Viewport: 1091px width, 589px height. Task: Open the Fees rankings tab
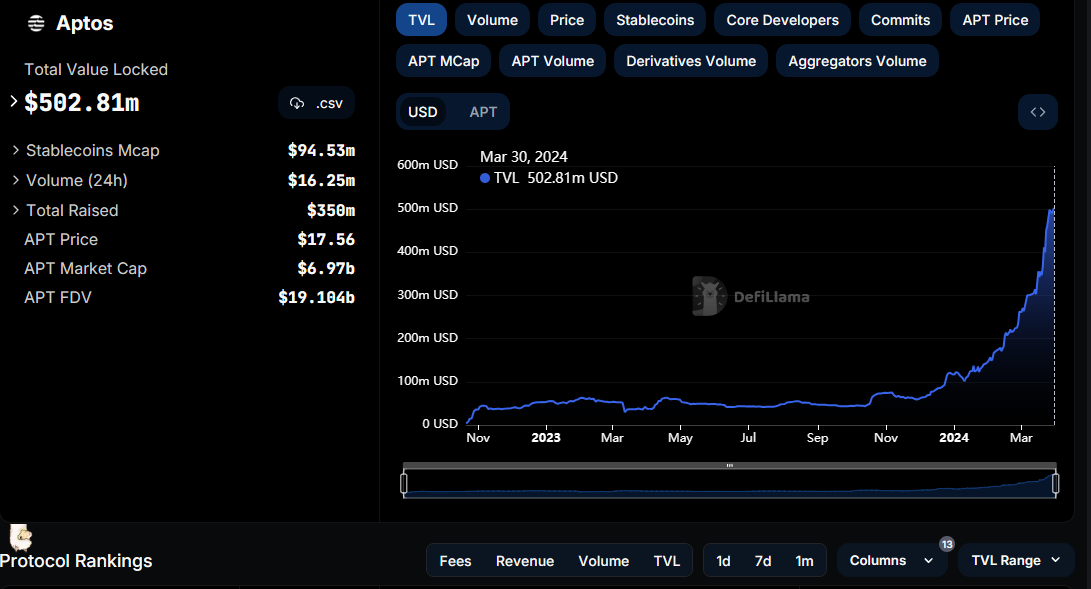tap(455, 560)
